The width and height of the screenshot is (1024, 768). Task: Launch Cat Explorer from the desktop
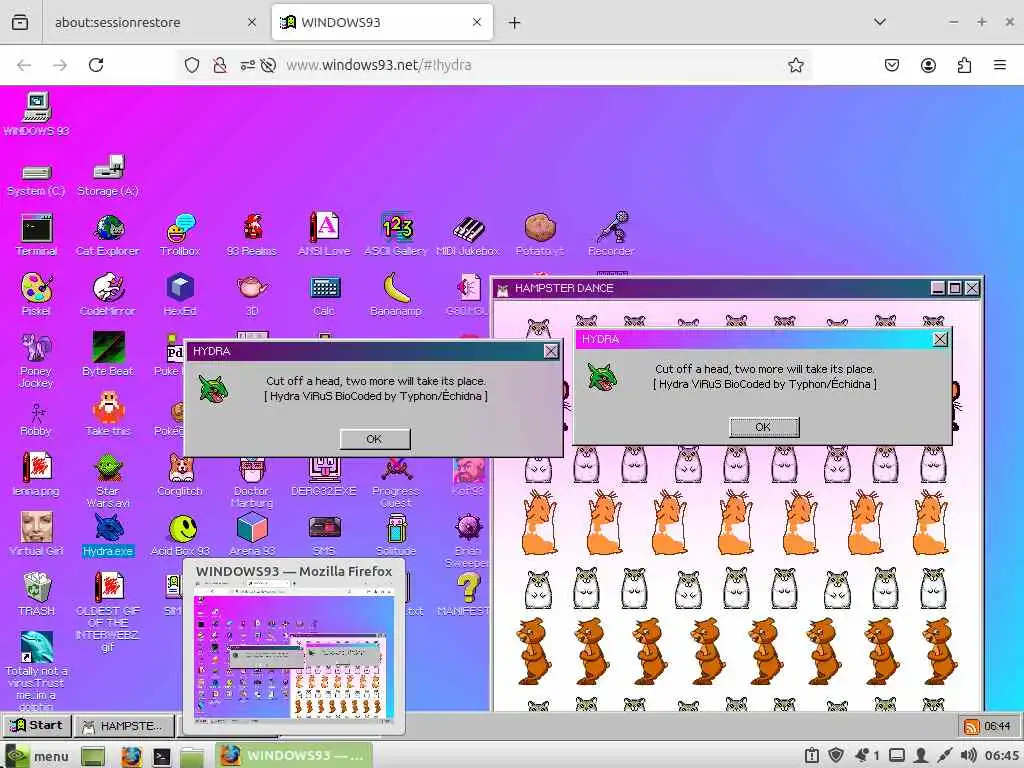pyautogui.click(x=108, y=234)
